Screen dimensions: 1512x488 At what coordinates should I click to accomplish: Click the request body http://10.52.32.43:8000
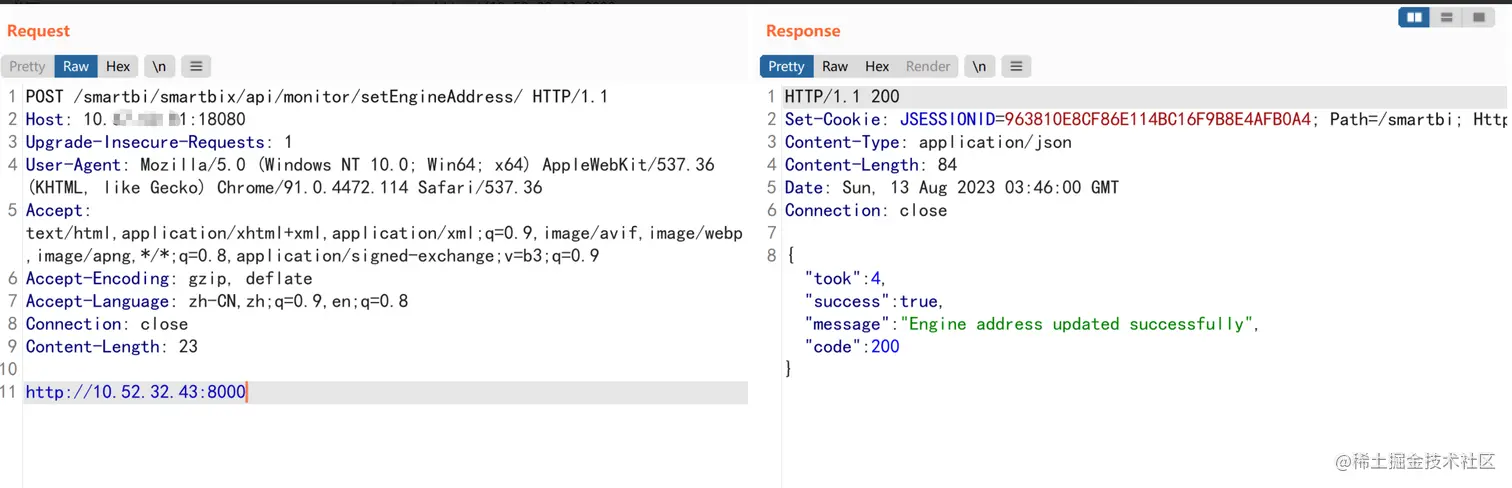[x=136, y=392]
